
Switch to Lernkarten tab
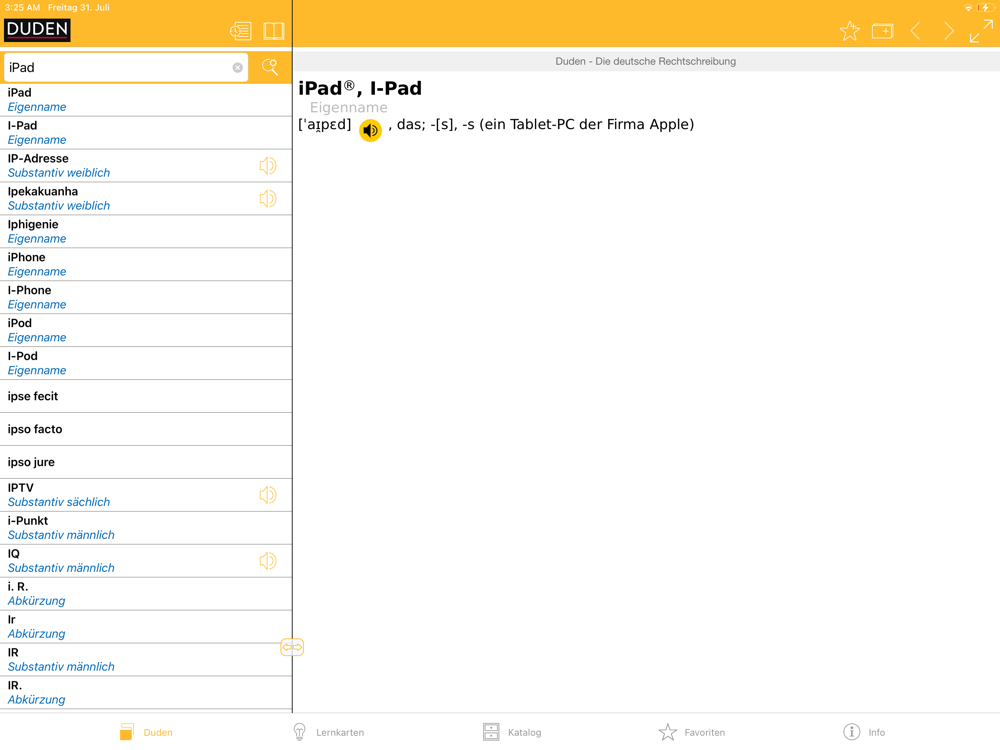(x=328, y=732)
